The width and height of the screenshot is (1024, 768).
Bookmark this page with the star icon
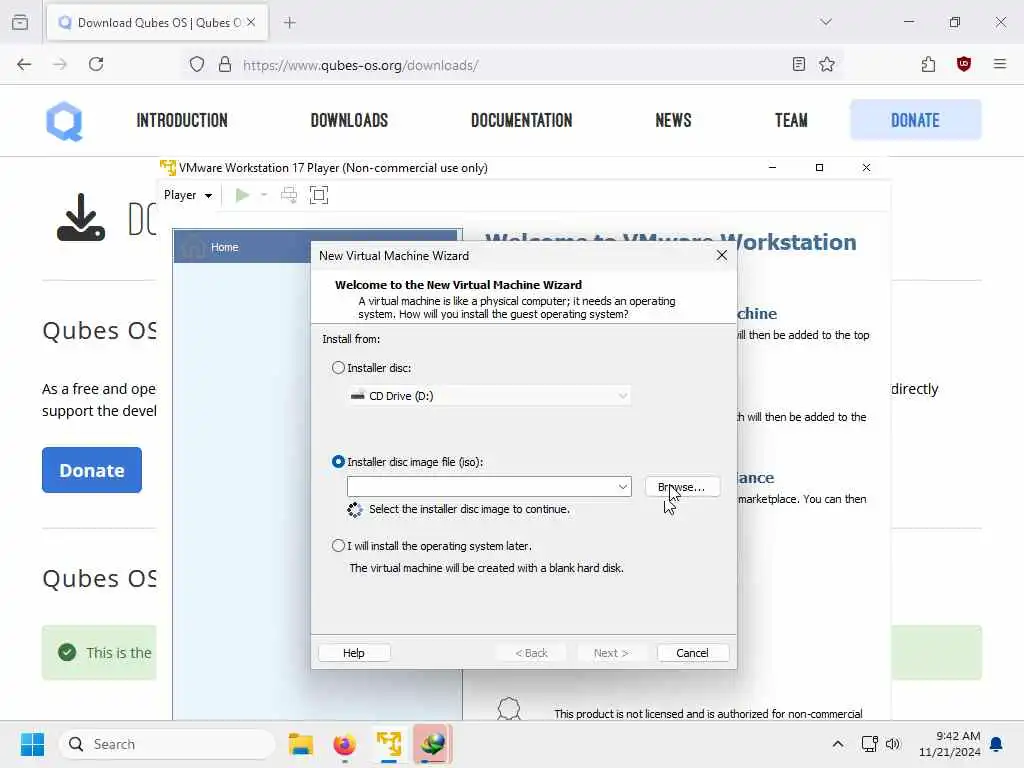pyautogui.click(x=827, y=64)
